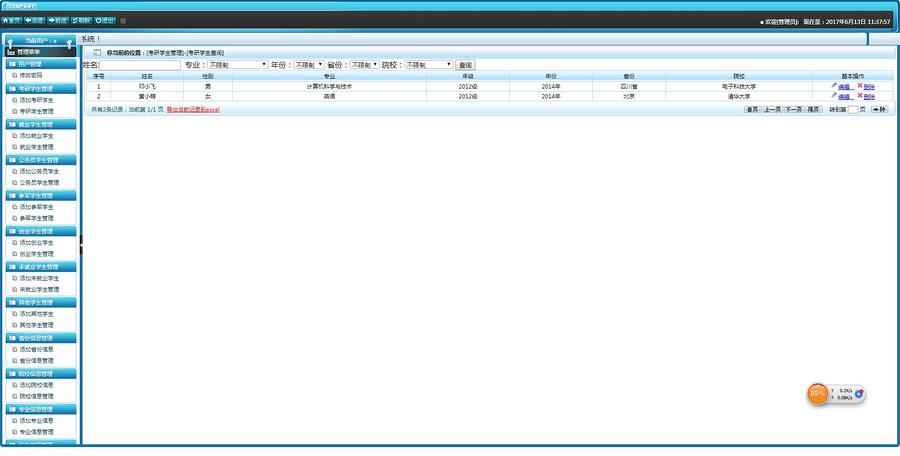Open 其他学生管理 list item

tap(36, 325)
